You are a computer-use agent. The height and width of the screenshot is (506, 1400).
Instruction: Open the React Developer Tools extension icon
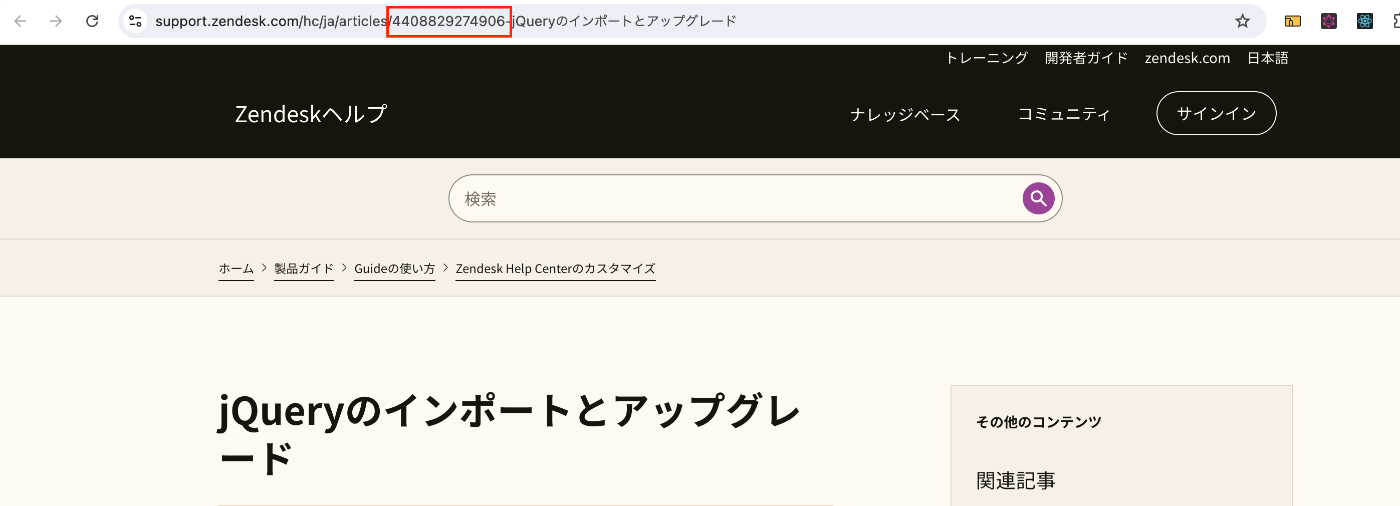tap(1365, 21)
